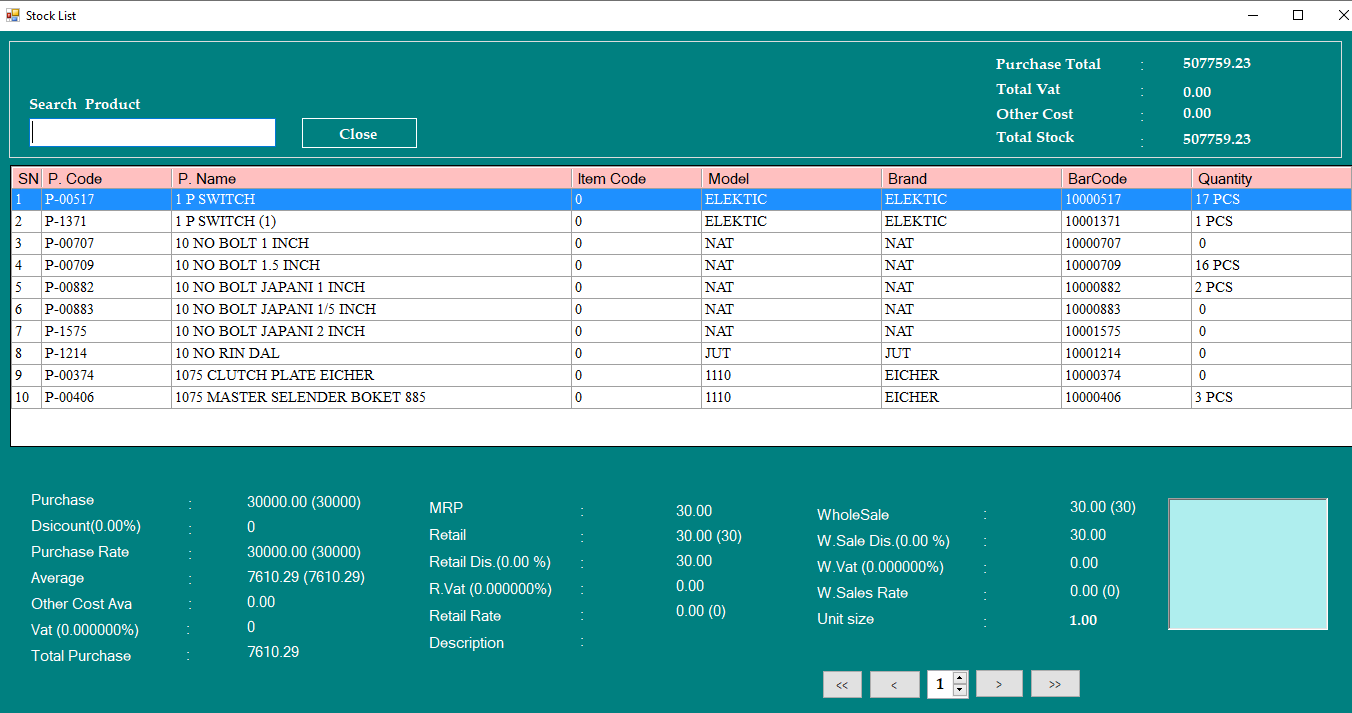
Task: Click the Search Product input field
Action: coord(153,133)
